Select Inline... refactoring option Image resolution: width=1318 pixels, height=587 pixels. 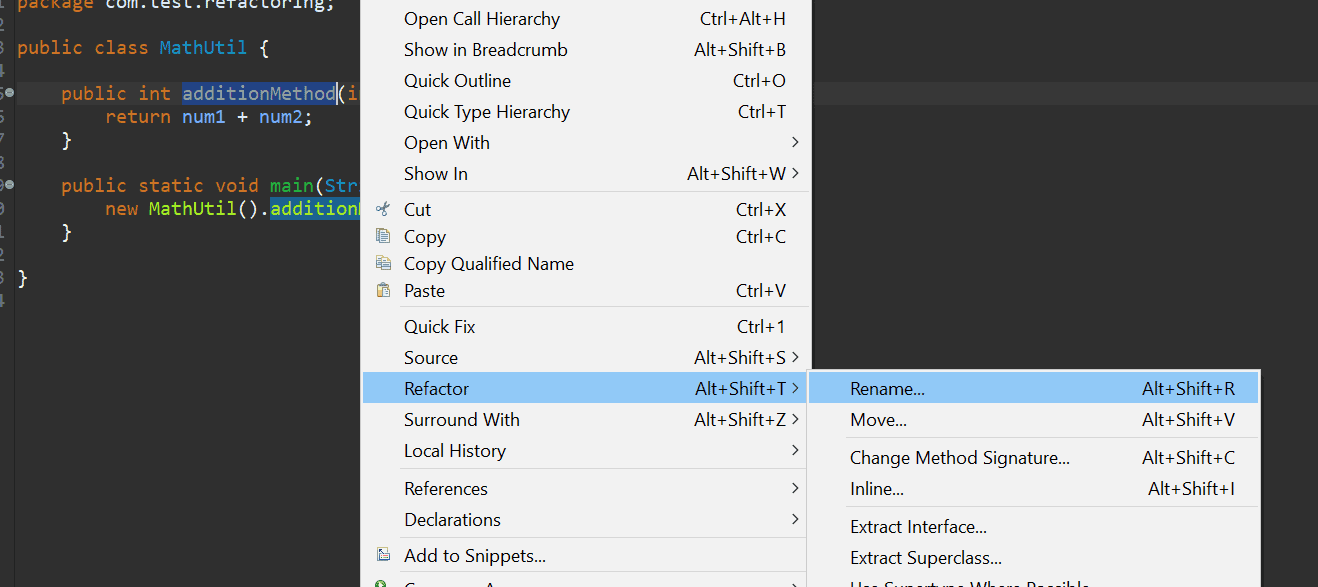1033,489
